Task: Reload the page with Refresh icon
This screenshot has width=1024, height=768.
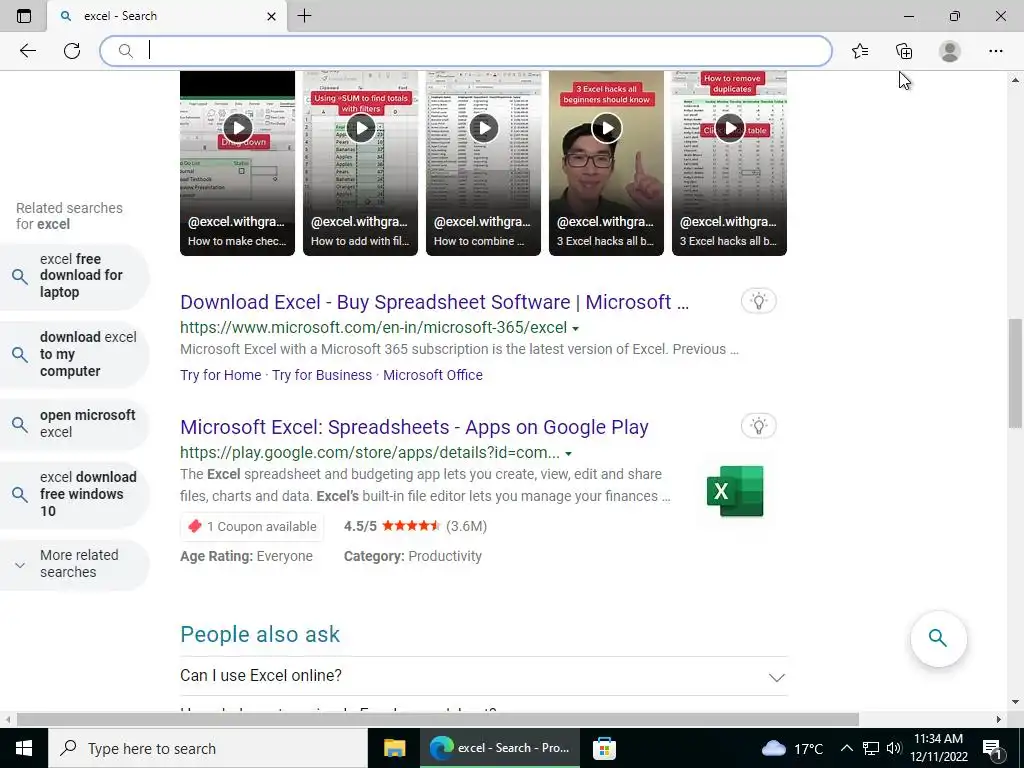Action: click(72, 51)
